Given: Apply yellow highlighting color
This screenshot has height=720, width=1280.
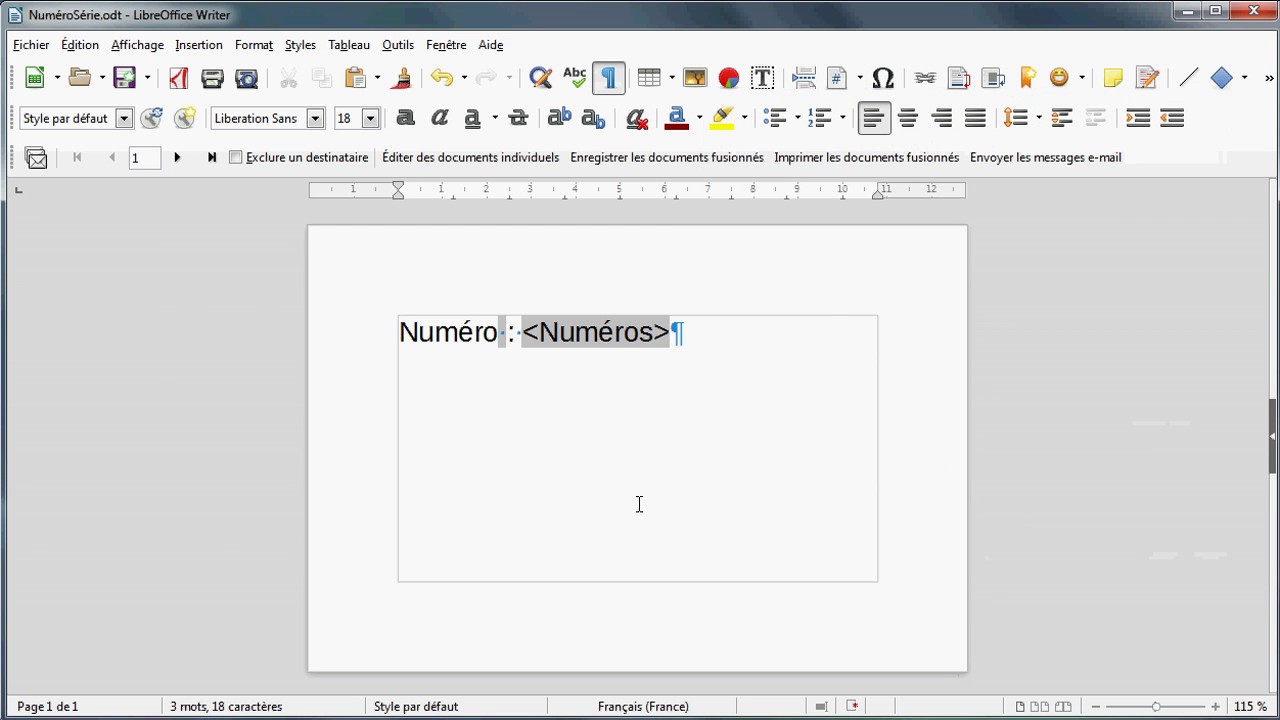Looking at the screenshot, I should pyautogui.click(x=722, y=118).
